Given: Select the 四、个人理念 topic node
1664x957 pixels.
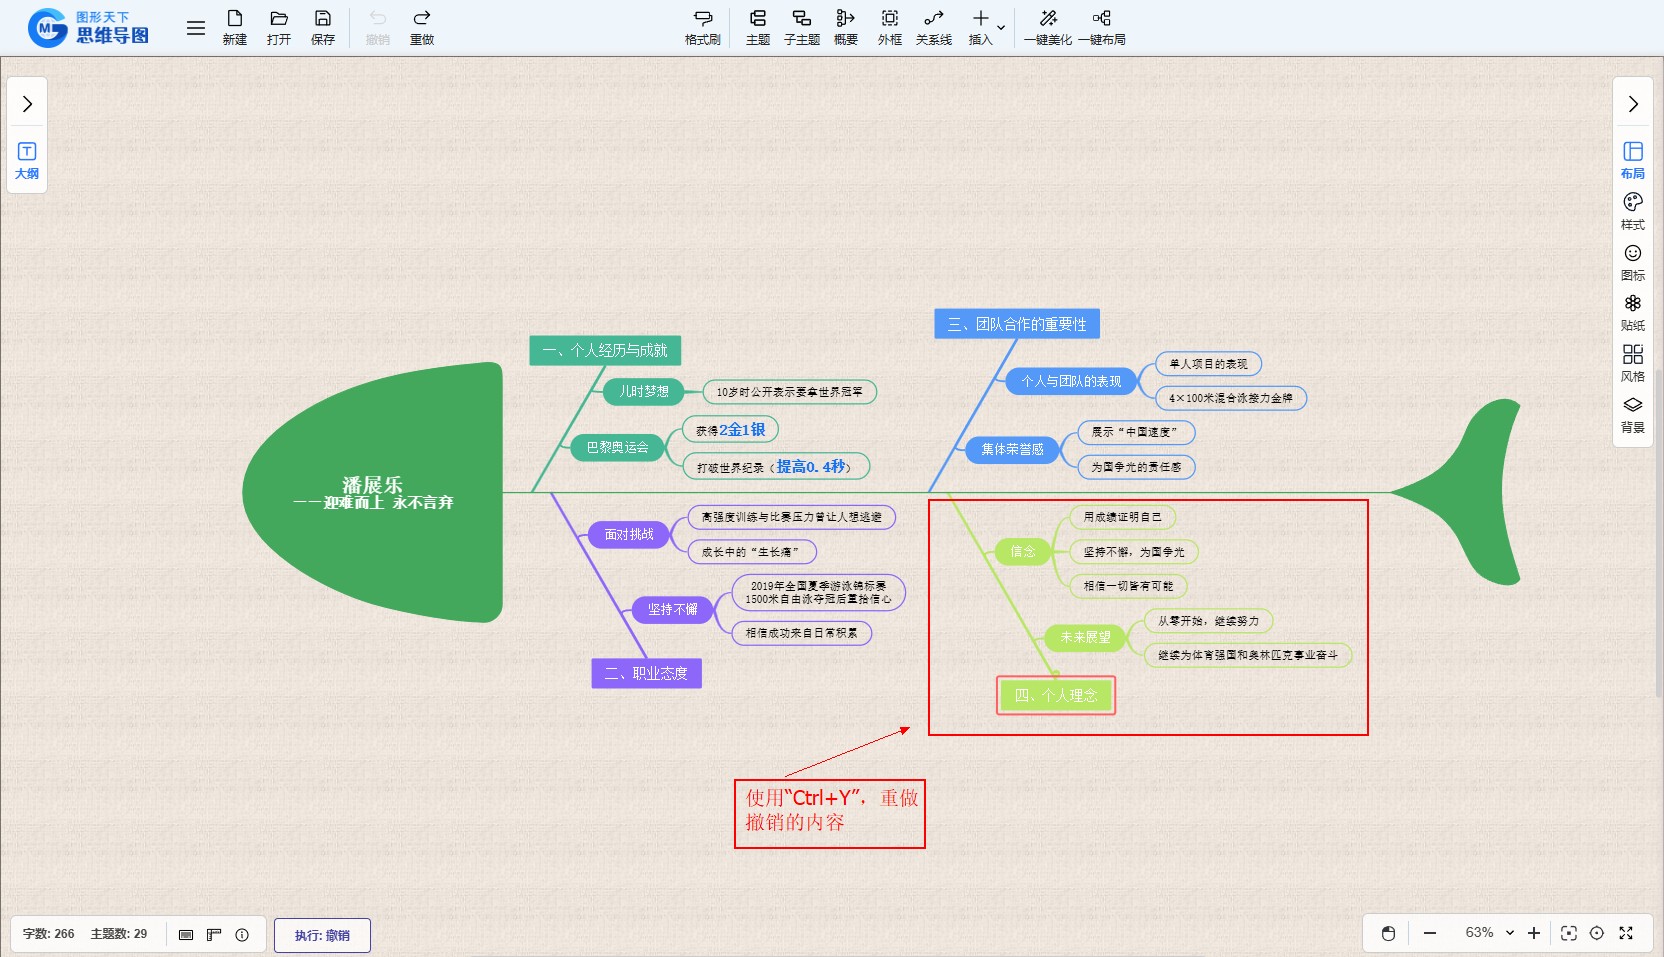Looking at the screenshot, I should click(1056, 695).
